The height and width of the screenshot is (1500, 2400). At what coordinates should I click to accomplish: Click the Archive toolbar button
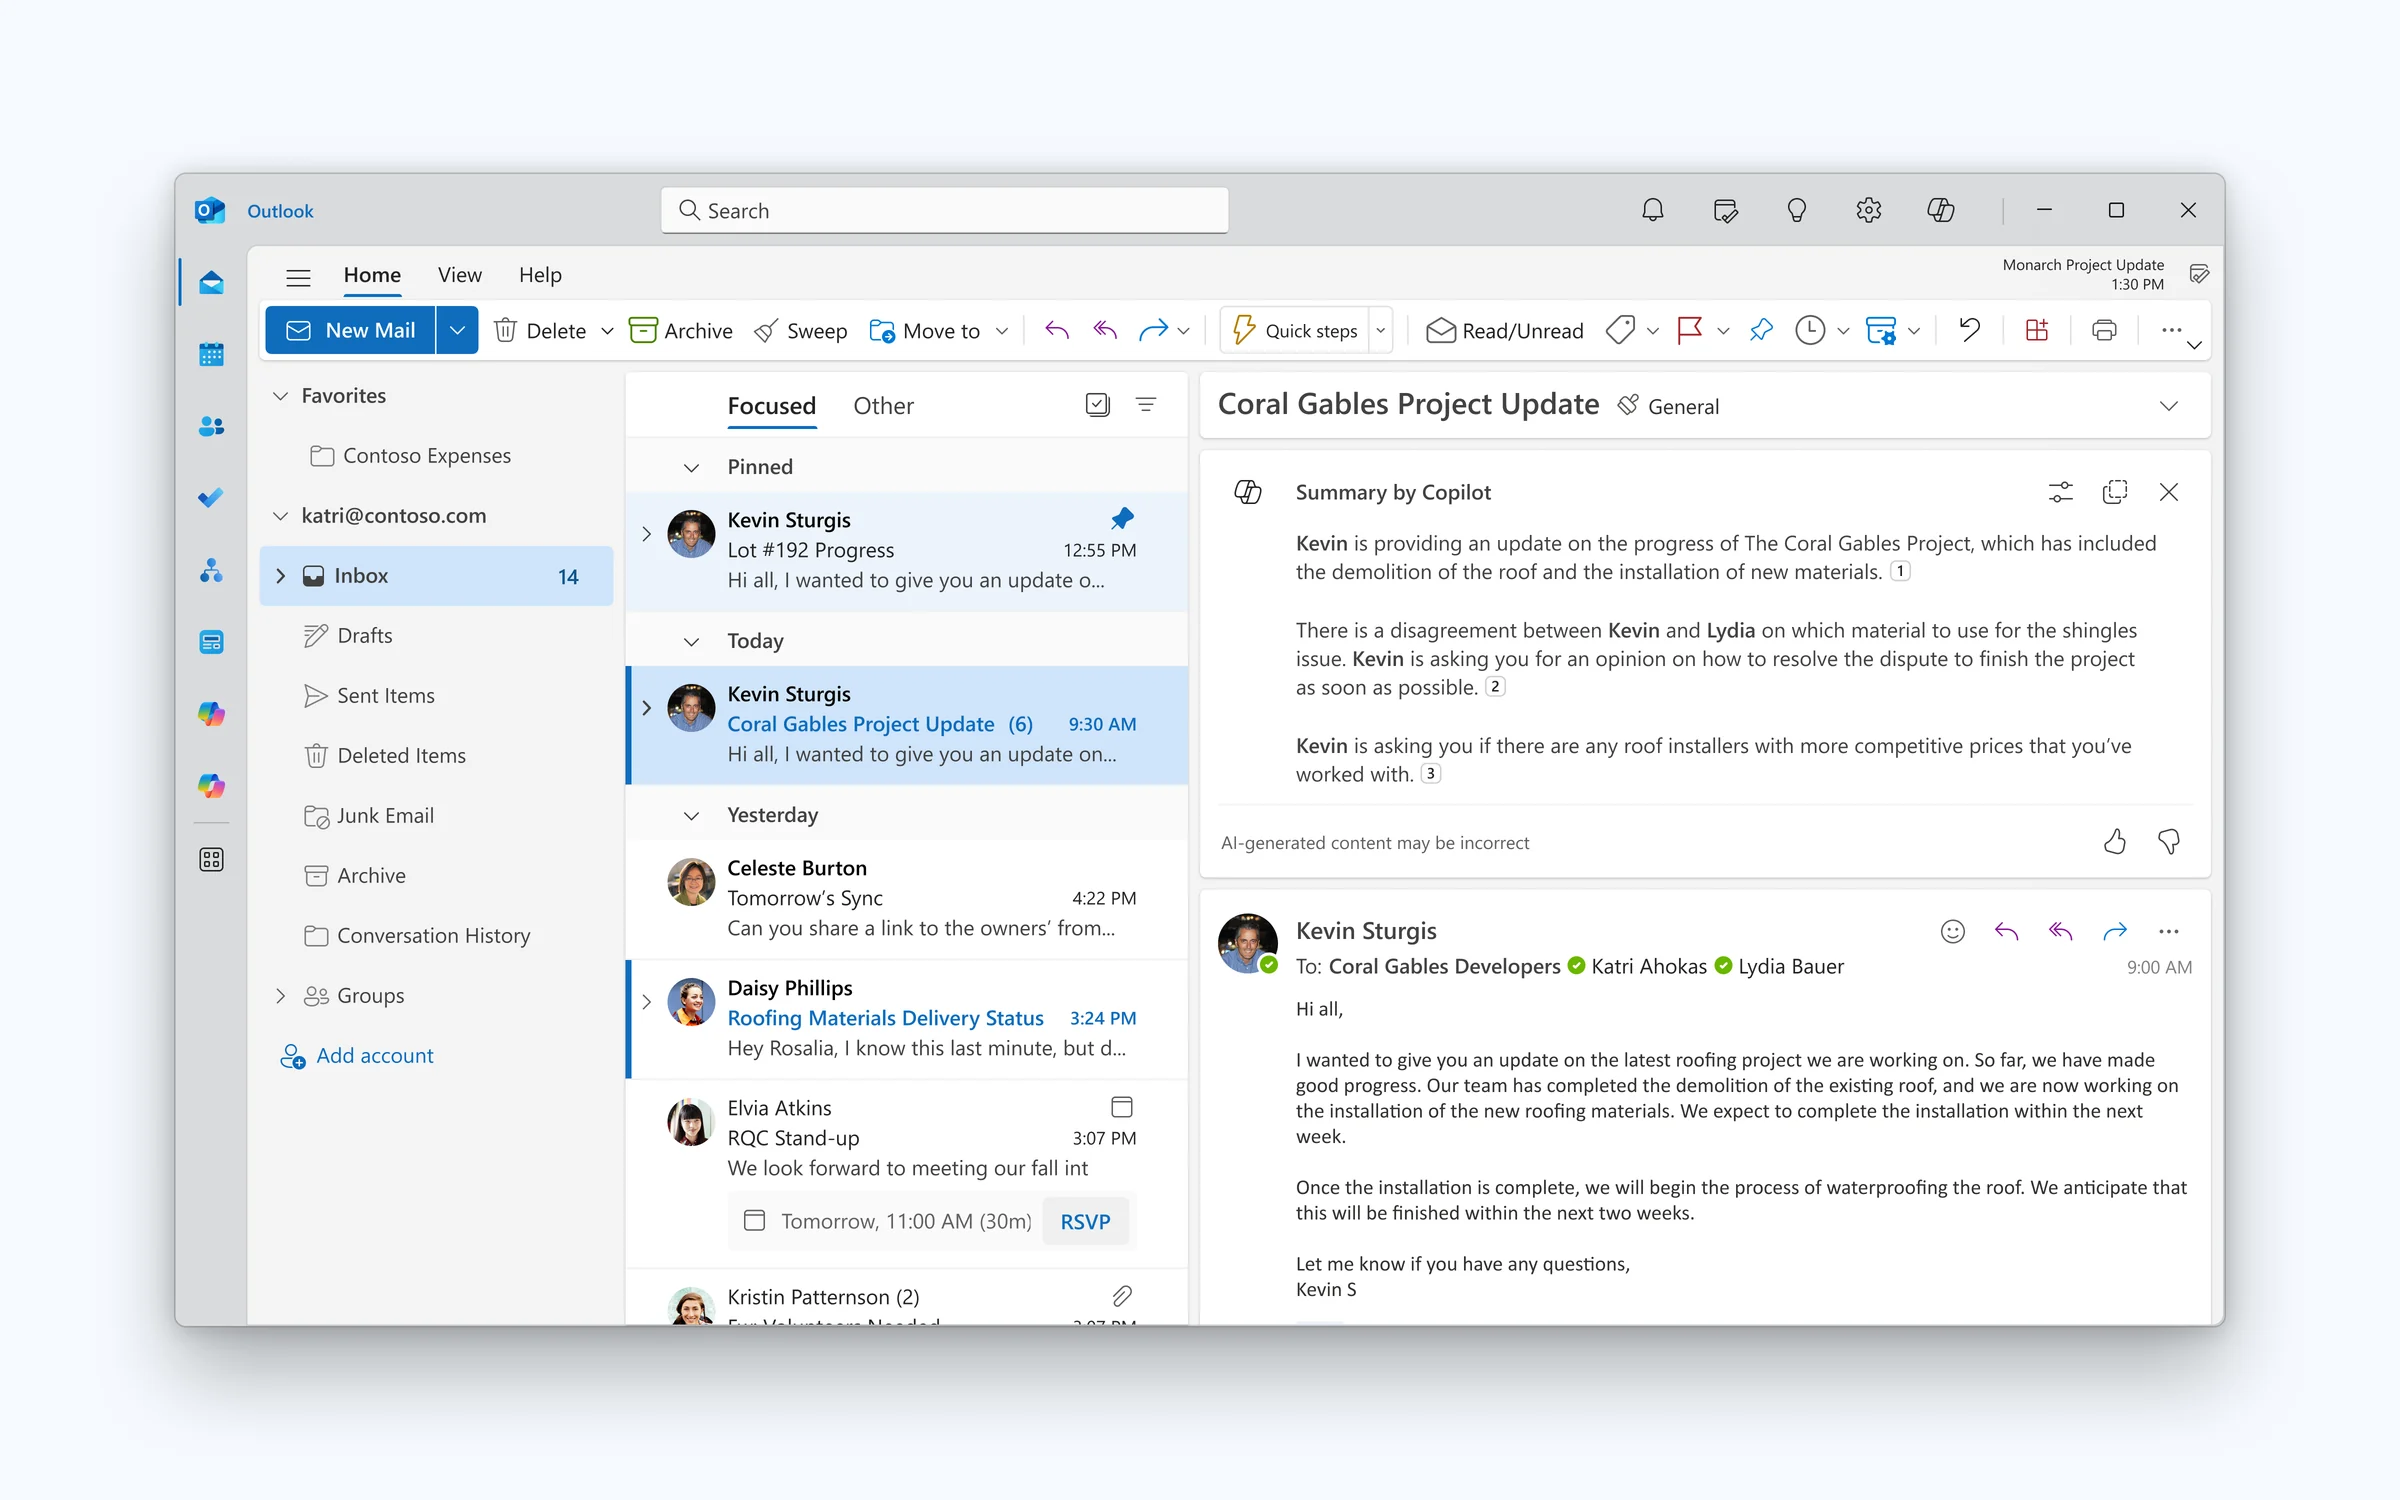pyautogui.click(x=681, y=331)
